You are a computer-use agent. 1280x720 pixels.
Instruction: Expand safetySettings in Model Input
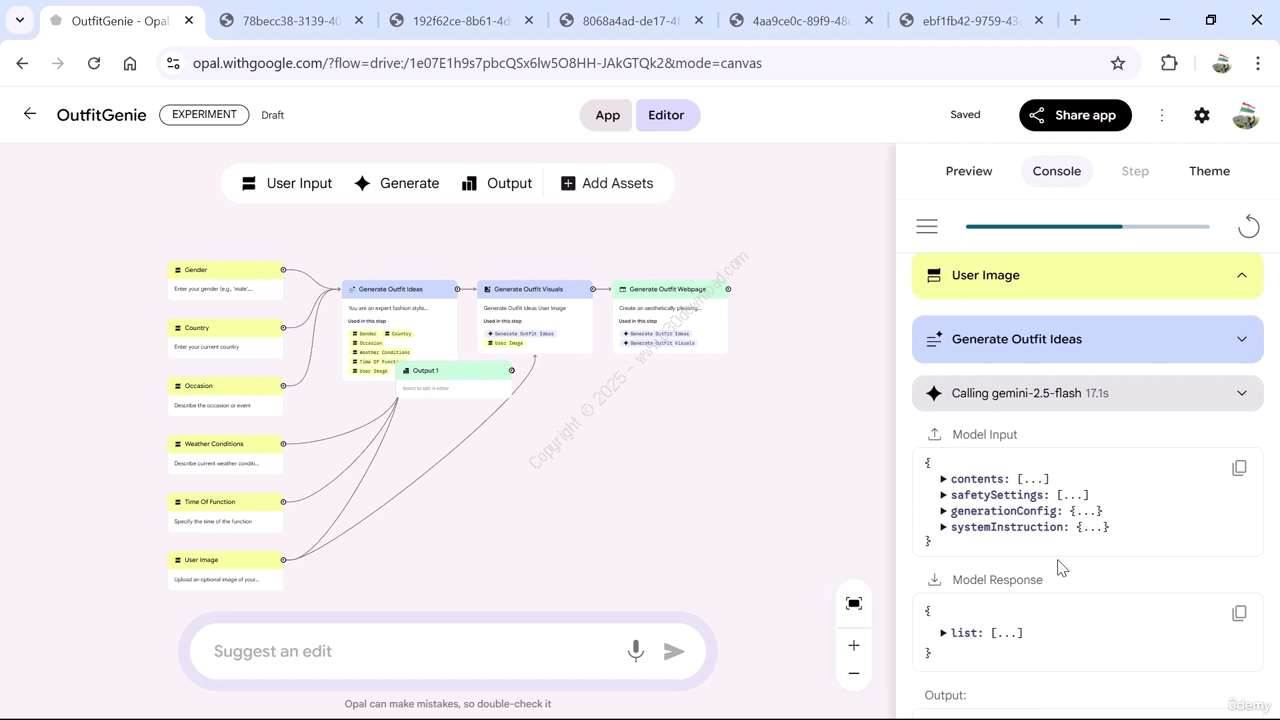943,495
